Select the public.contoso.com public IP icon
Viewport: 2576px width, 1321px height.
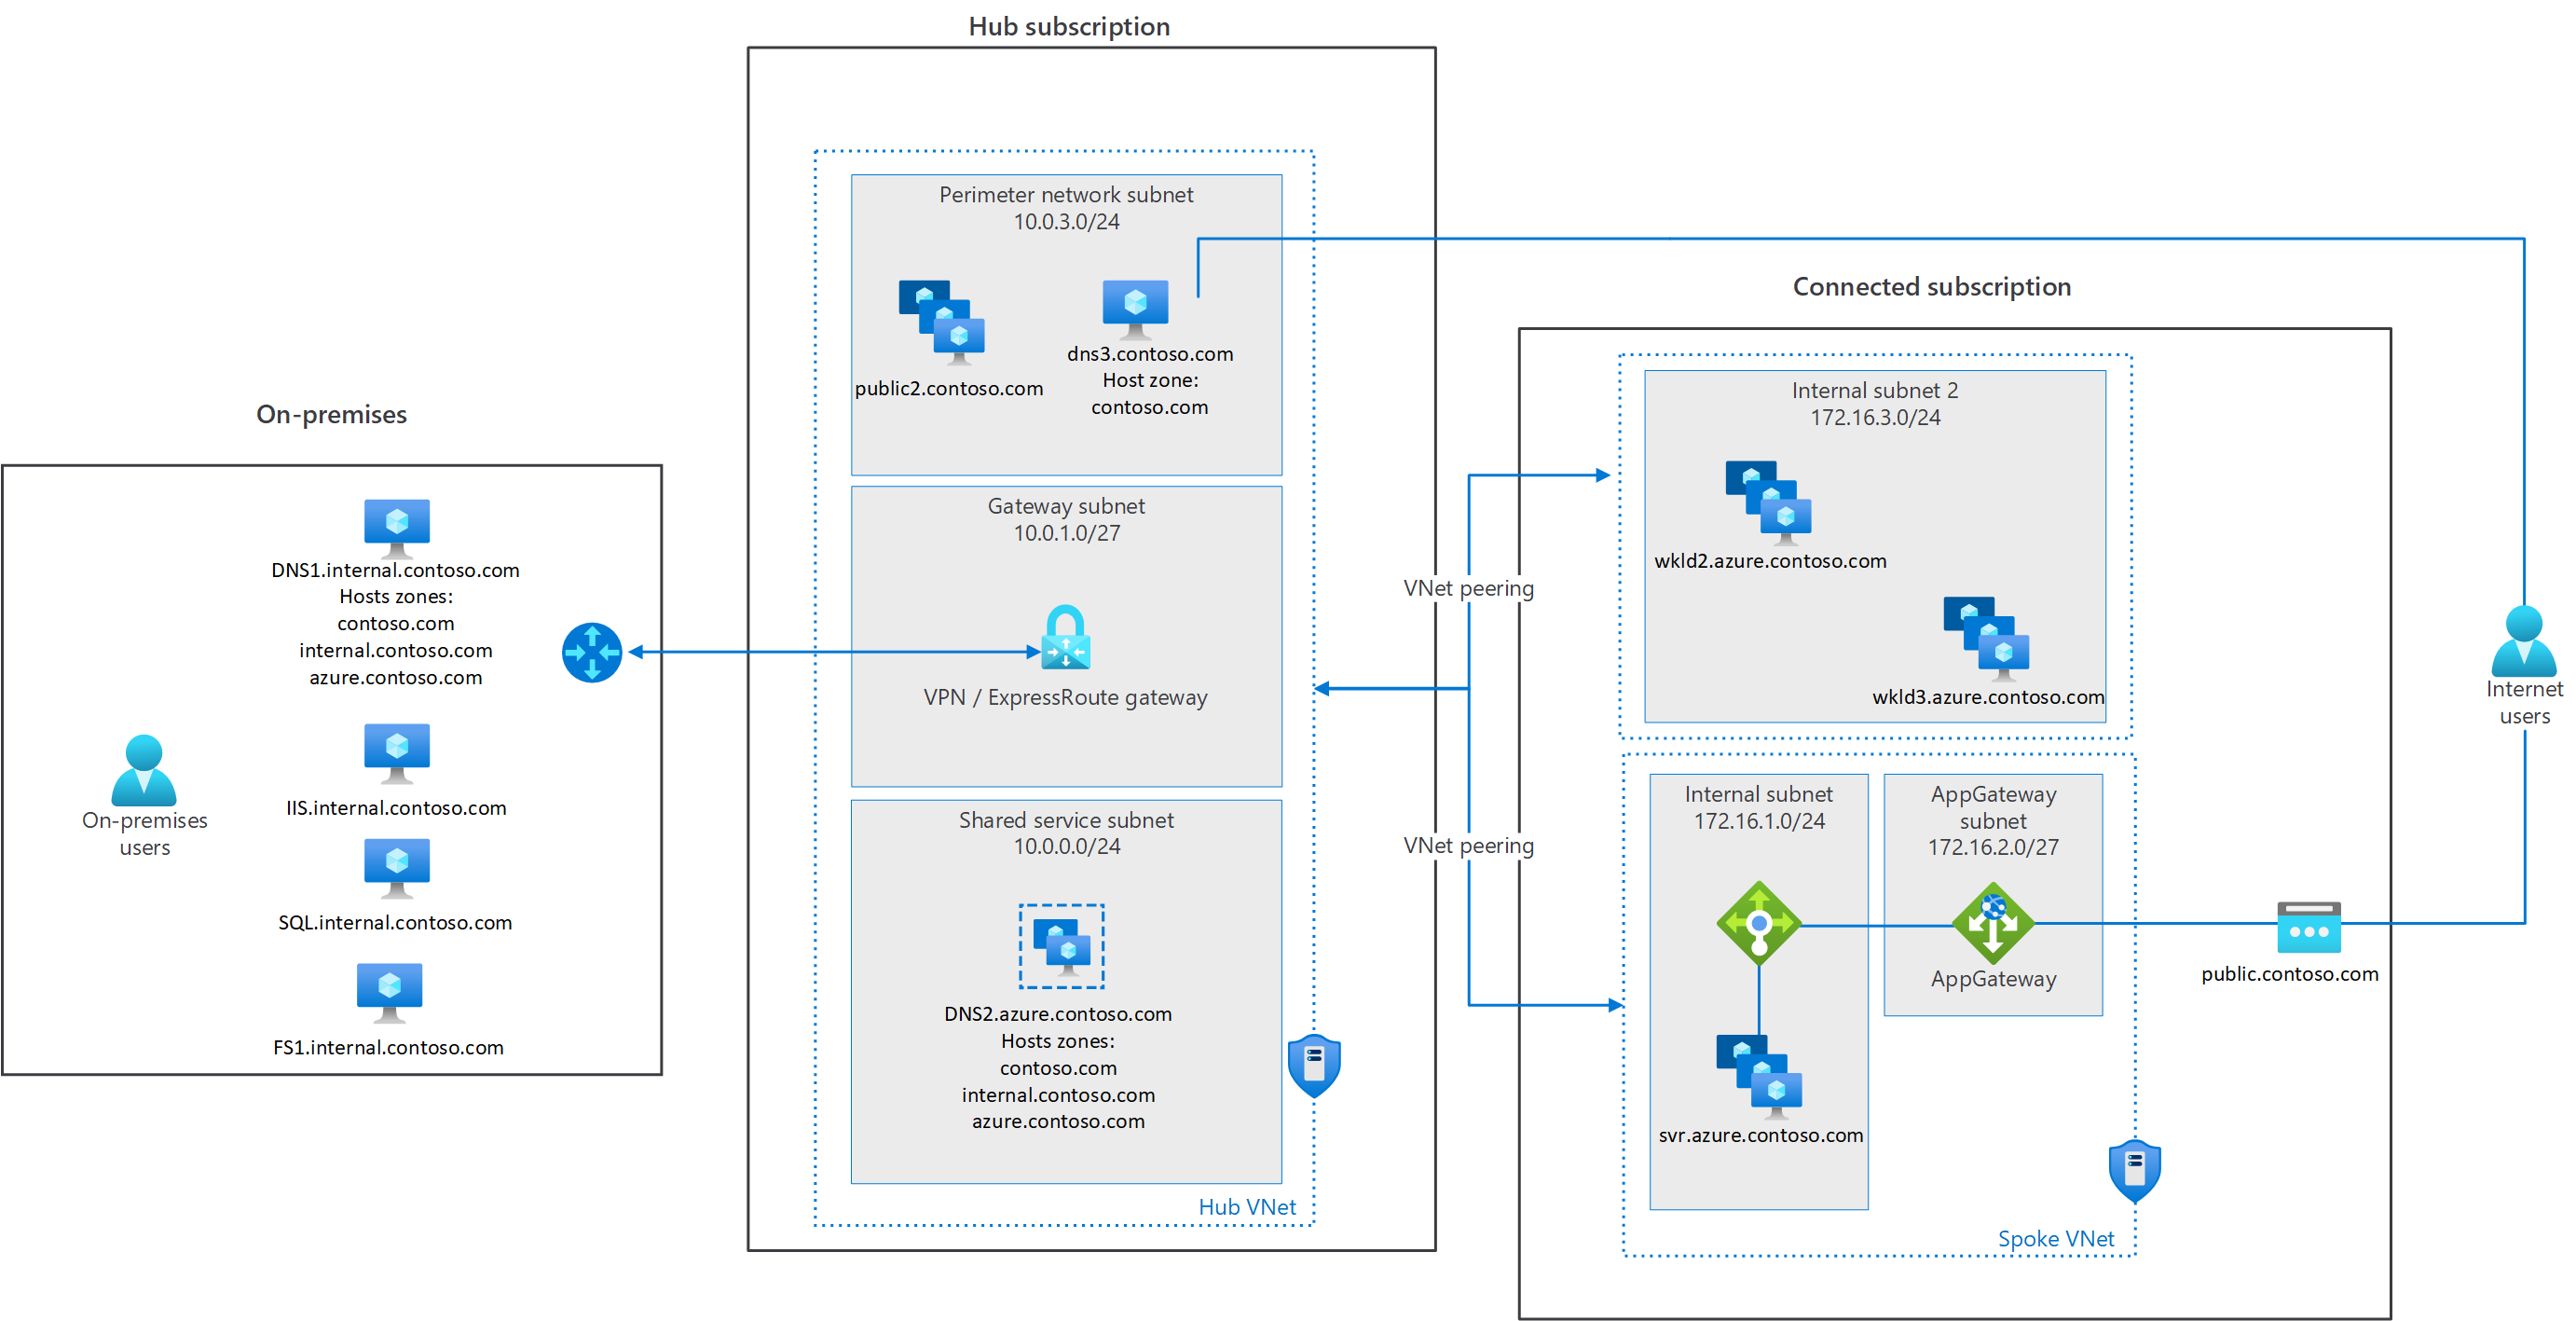click(2308, 927)
